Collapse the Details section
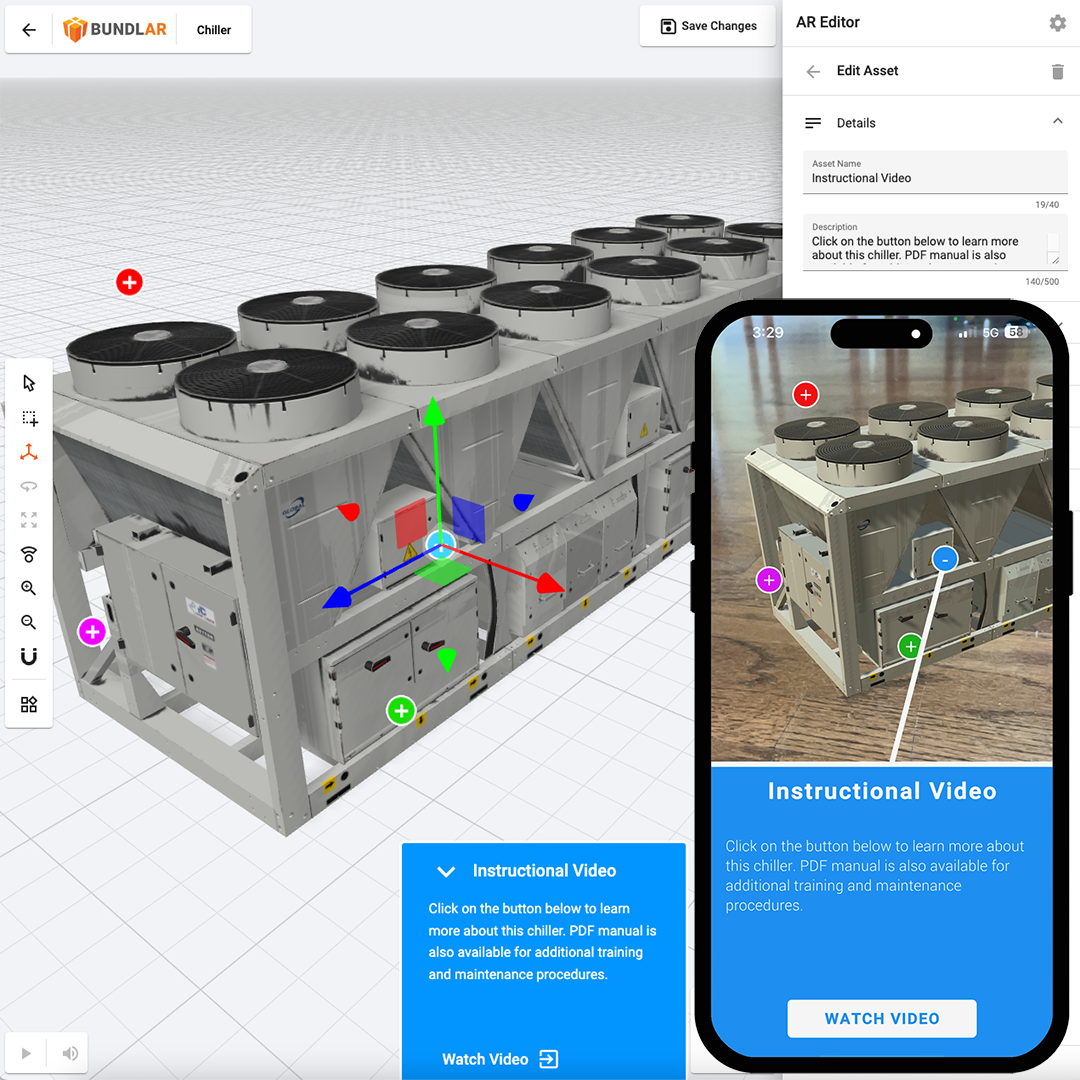The height and width of the screenshot is (1080, 1080). pos(1057,121)
